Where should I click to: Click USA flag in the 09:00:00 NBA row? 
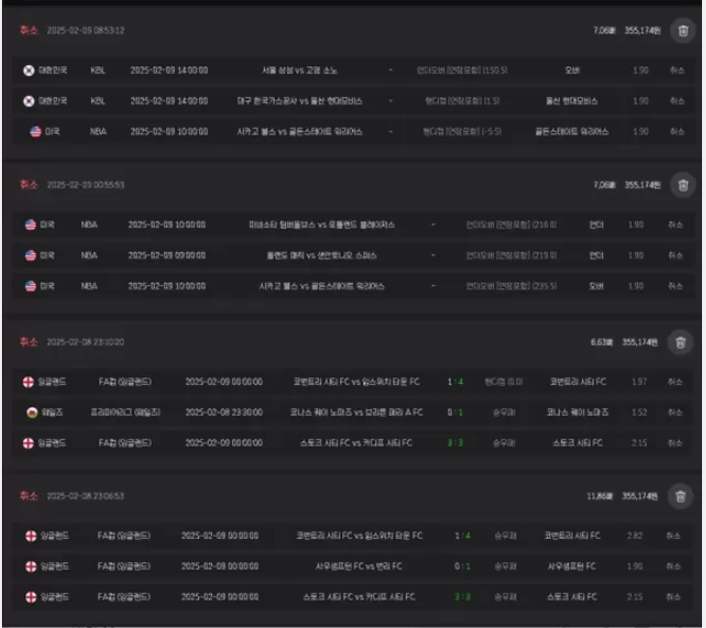(30, 256)
